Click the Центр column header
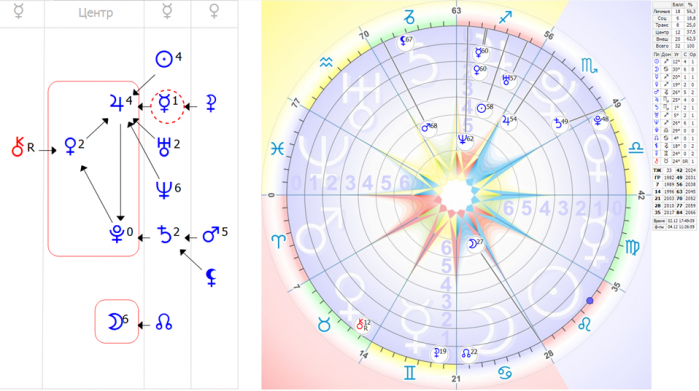699x391 pixels. (x=95, y=13)
